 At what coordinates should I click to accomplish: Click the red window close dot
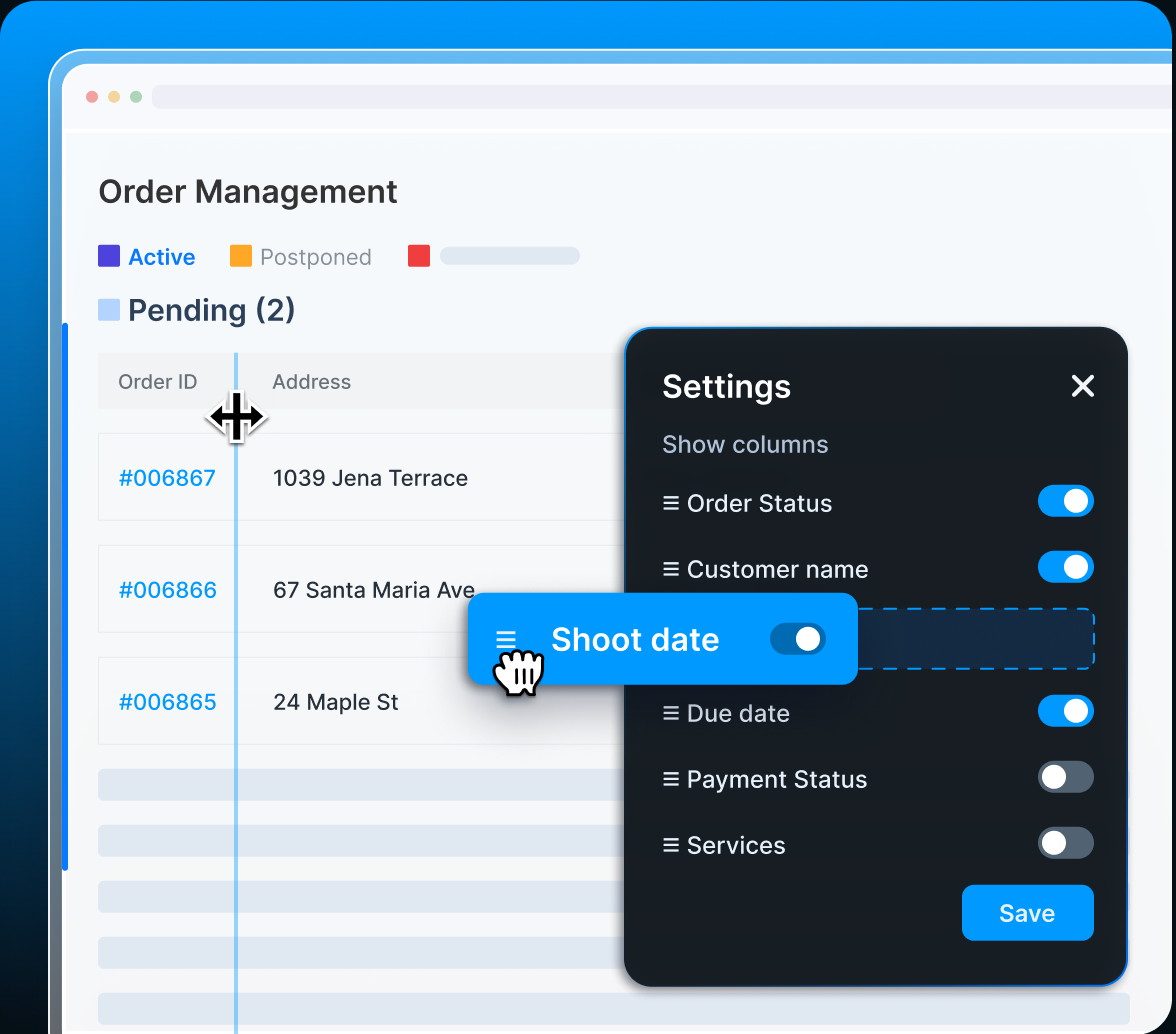[x=92, y=97]
